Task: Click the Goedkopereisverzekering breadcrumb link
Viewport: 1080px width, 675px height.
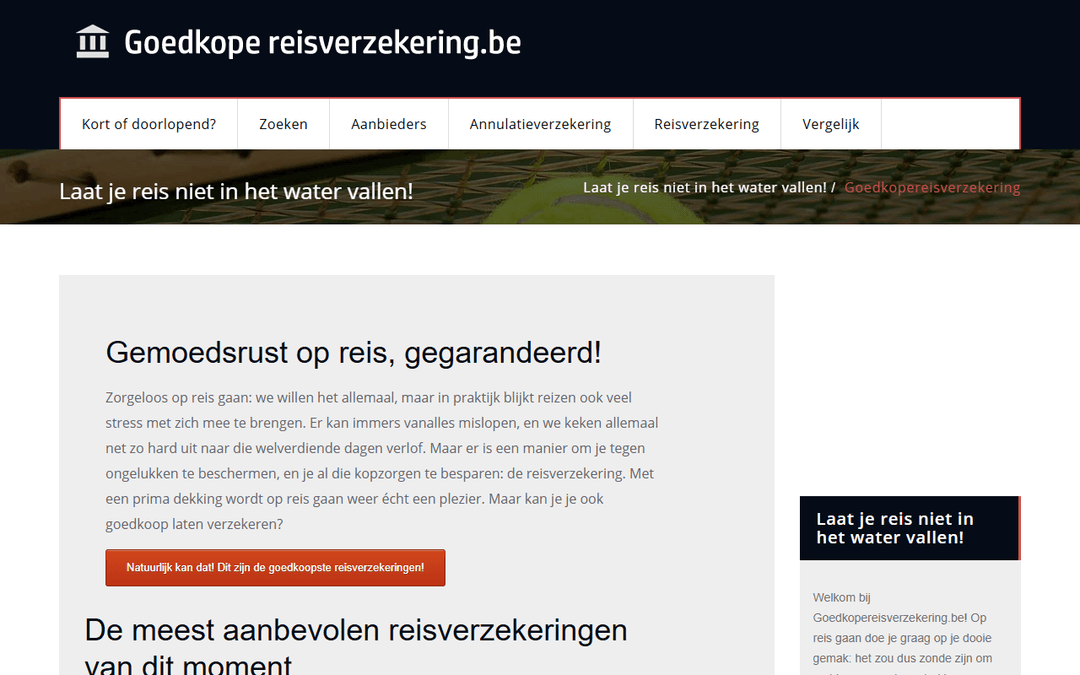Action: click(x=932, y=187)
